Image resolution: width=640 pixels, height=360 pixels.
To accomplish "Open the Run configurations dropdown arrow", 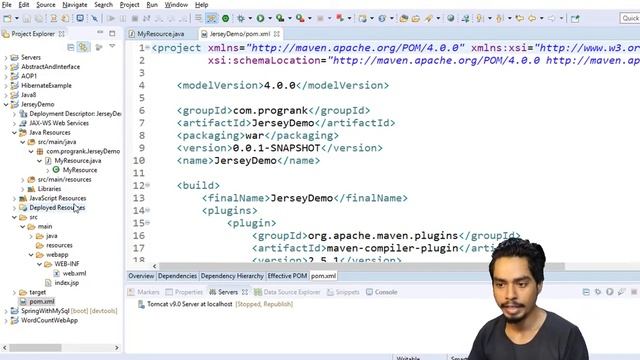I will (x=270, y=18).
